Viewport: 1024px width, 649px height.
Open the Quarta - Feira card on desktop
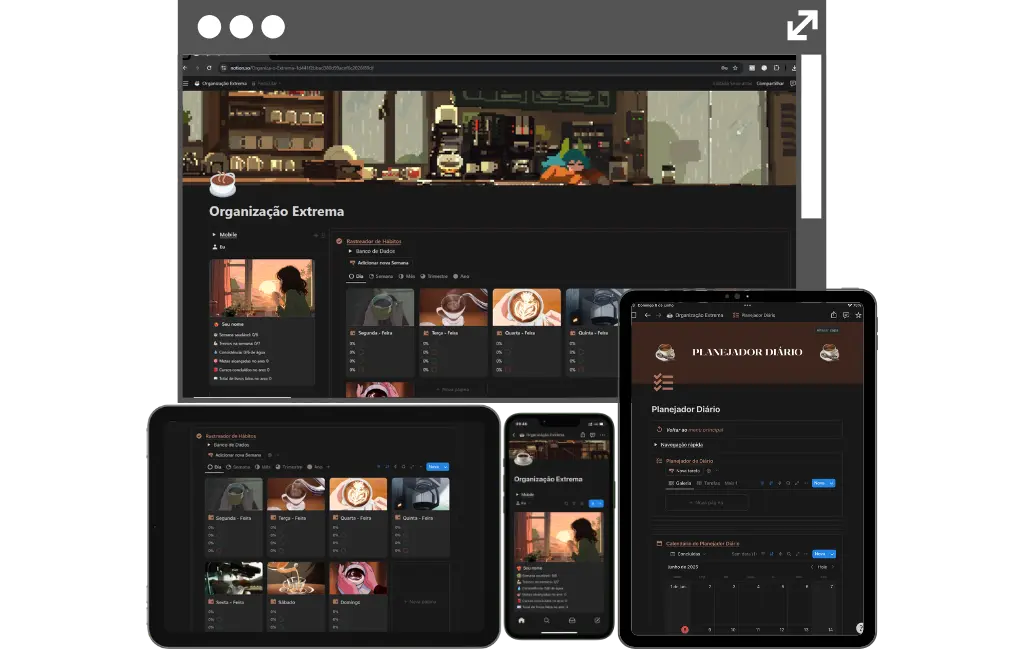[526, 332]
